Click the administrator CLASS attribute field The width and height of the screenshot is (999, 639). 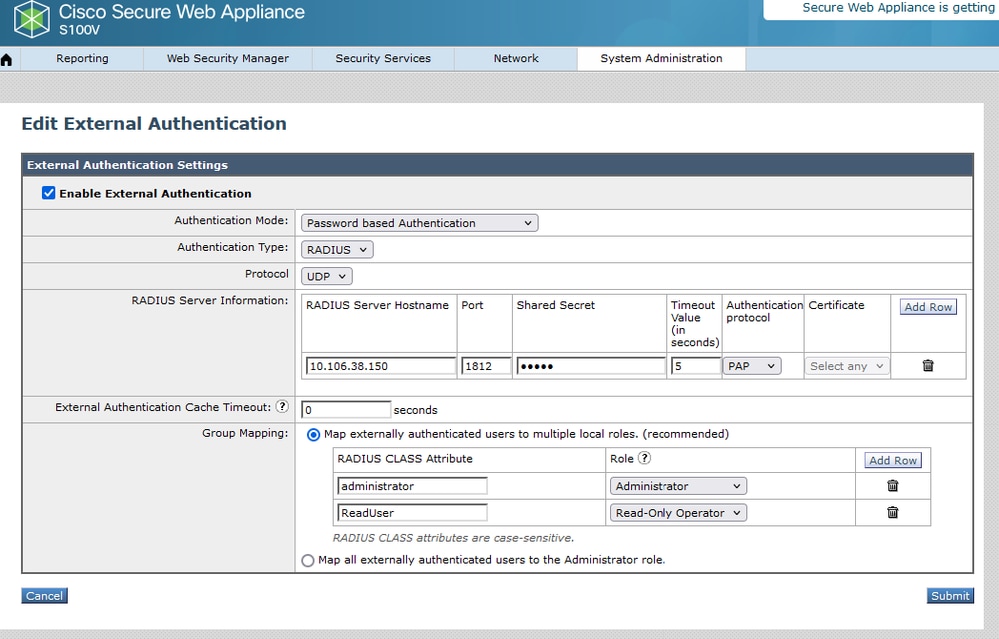[x=412, y=486]
